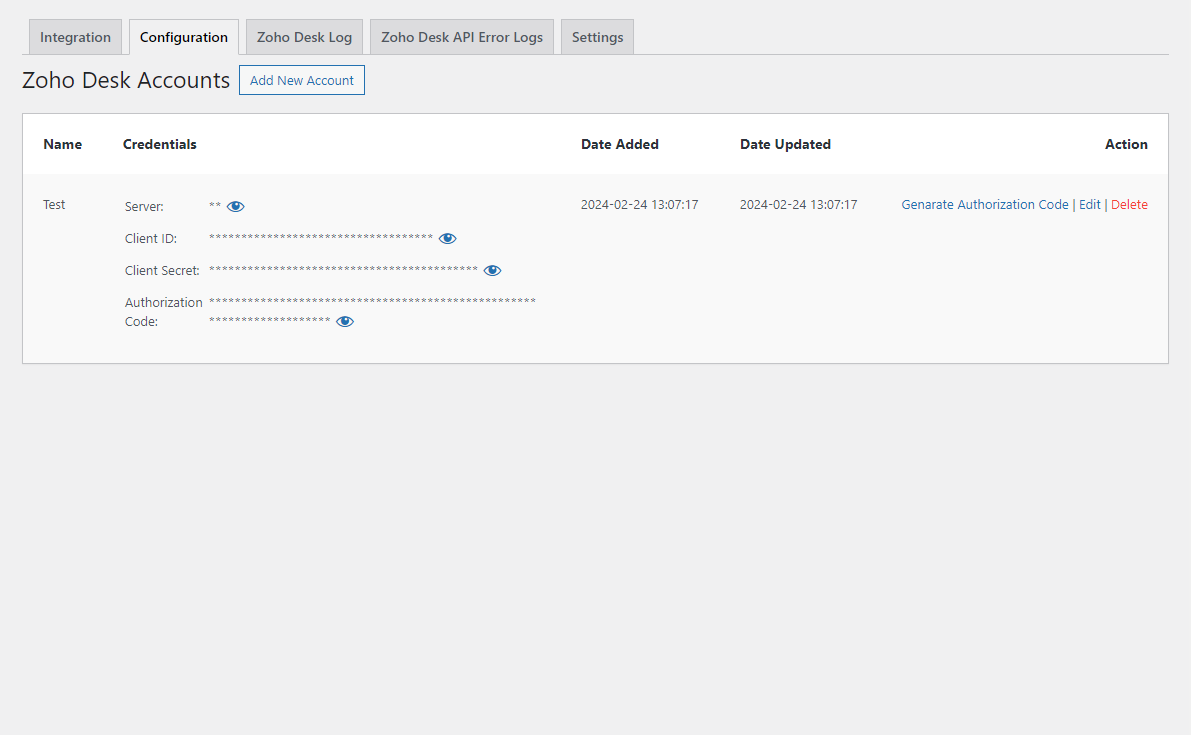Click the Date Added value 2024-02-24 13:07:17
1191x735 pixels.
(x=640, y=204)
